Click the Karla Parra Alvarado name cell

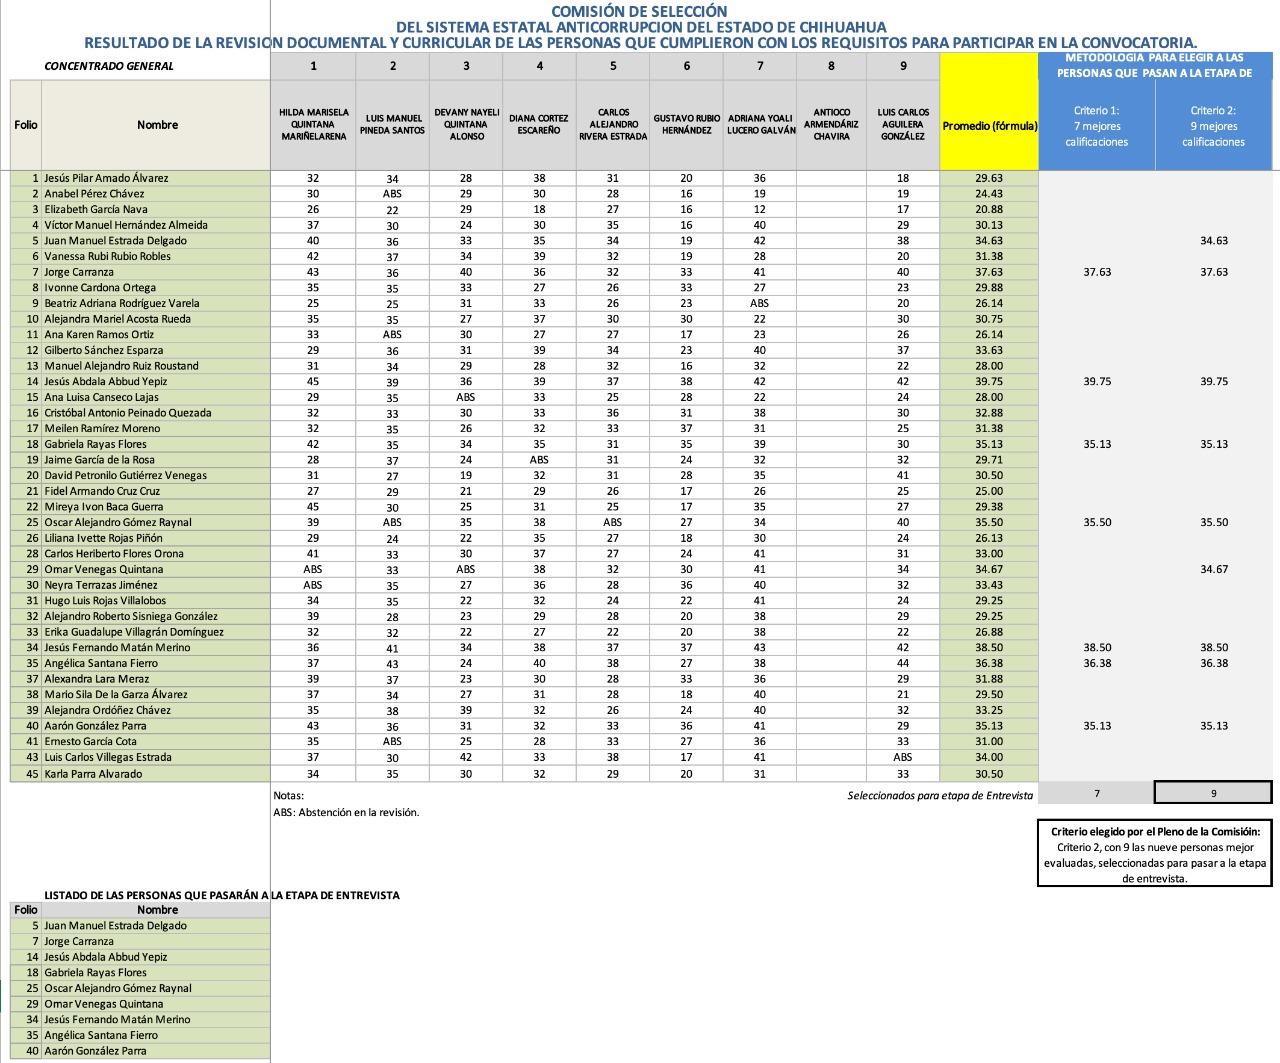tap(93, 773)
